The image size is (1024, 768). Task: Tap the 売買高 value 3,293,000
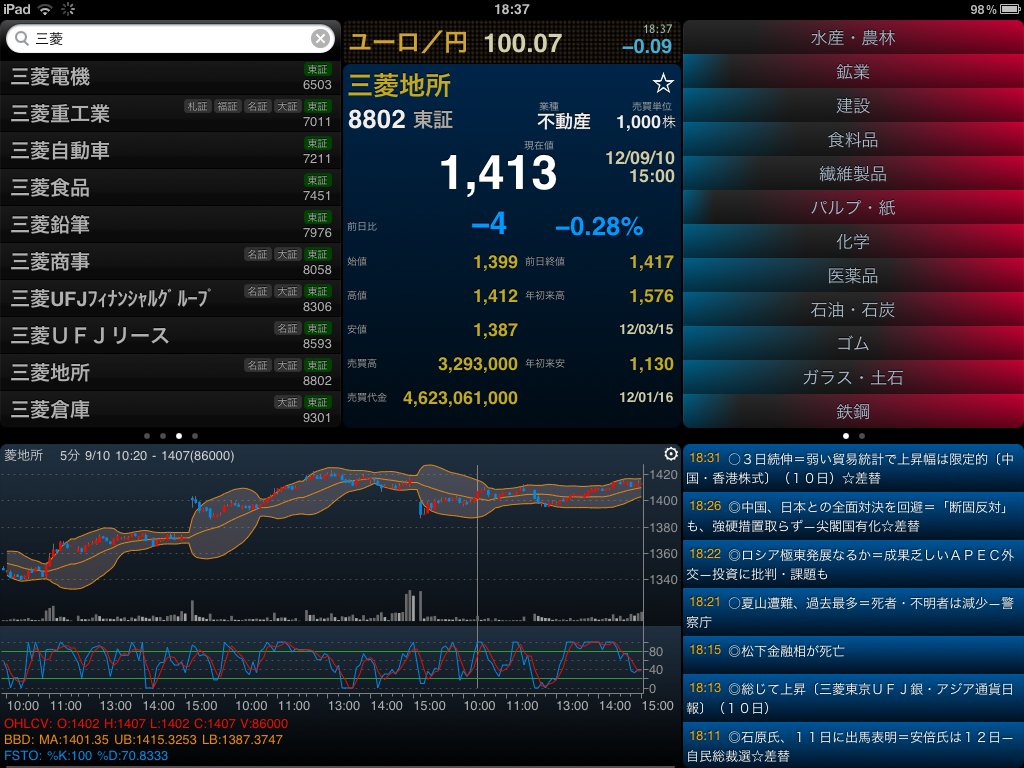[x=477, y=364]
